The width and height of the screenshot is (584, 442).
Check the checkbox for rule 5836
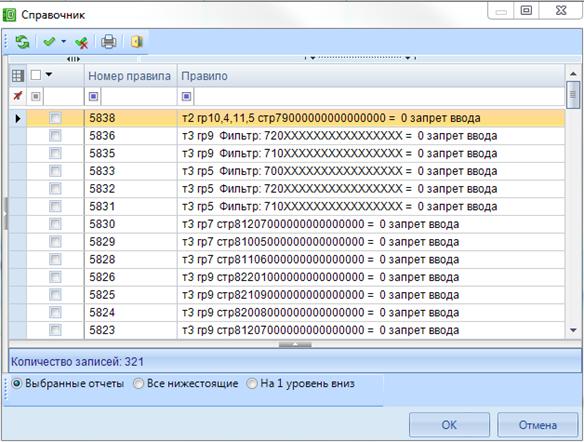pos(55,136)
